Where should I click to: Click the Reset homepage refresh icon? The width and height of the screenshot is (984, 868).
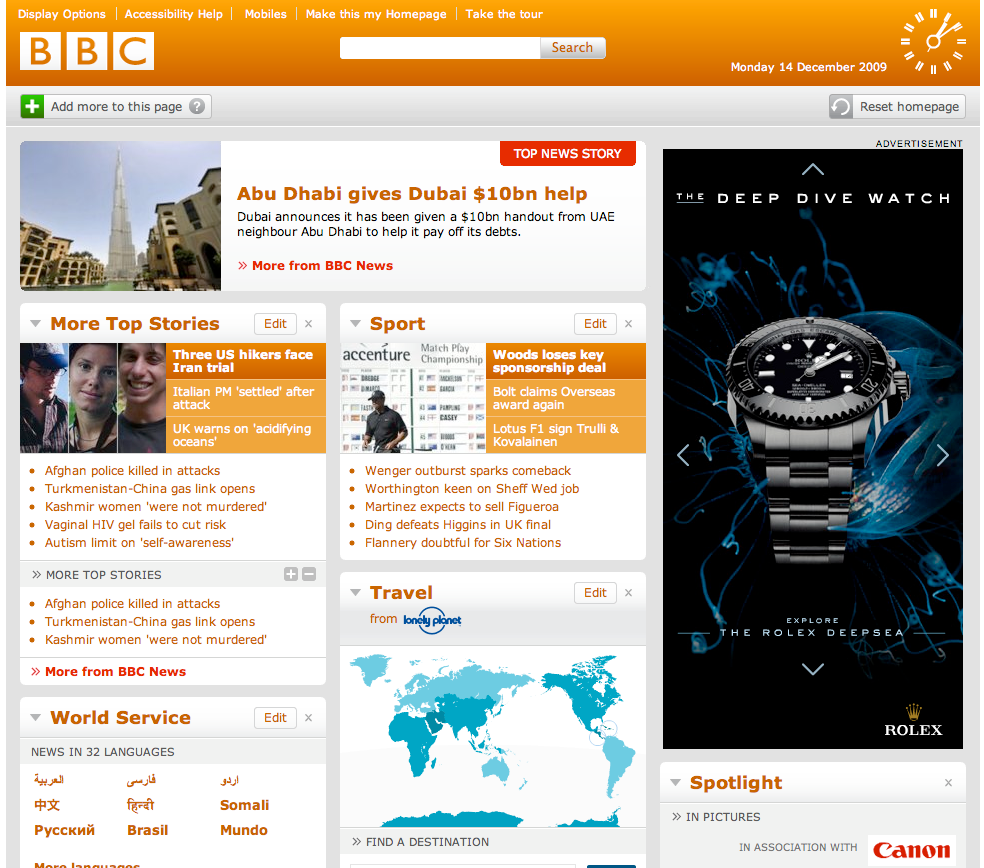[x=841, y=107]
